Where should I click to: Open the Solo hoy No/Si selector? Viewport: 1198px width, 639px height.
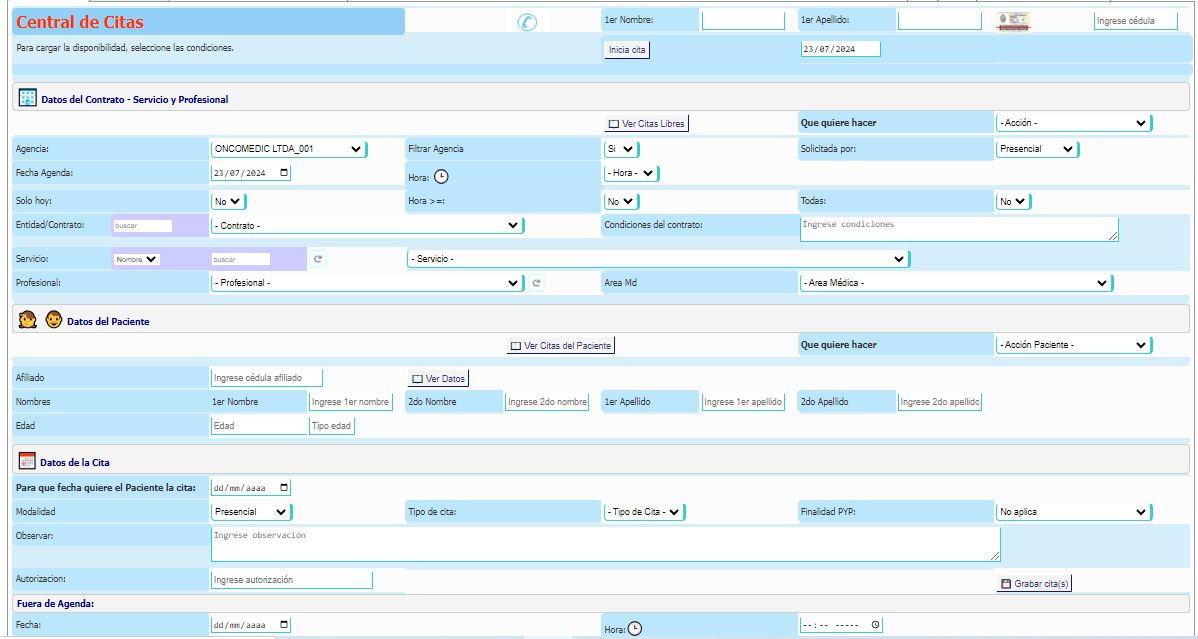(228, 201)
